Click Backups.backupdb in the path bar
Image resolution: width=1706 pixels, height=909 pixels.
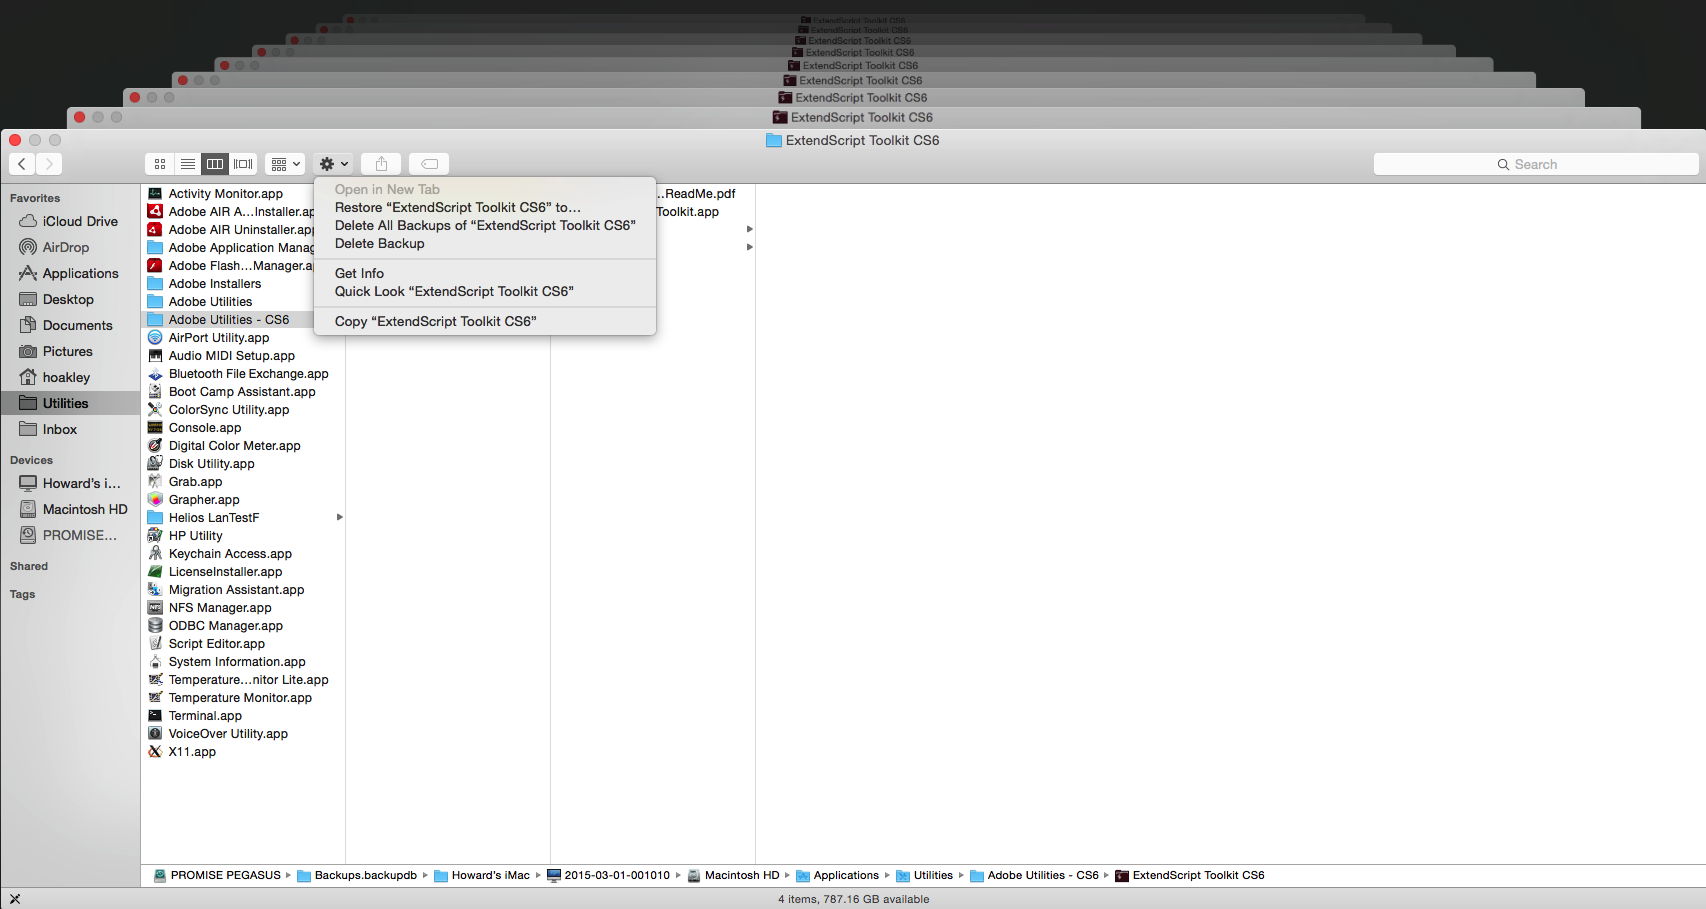pos(365,875)
